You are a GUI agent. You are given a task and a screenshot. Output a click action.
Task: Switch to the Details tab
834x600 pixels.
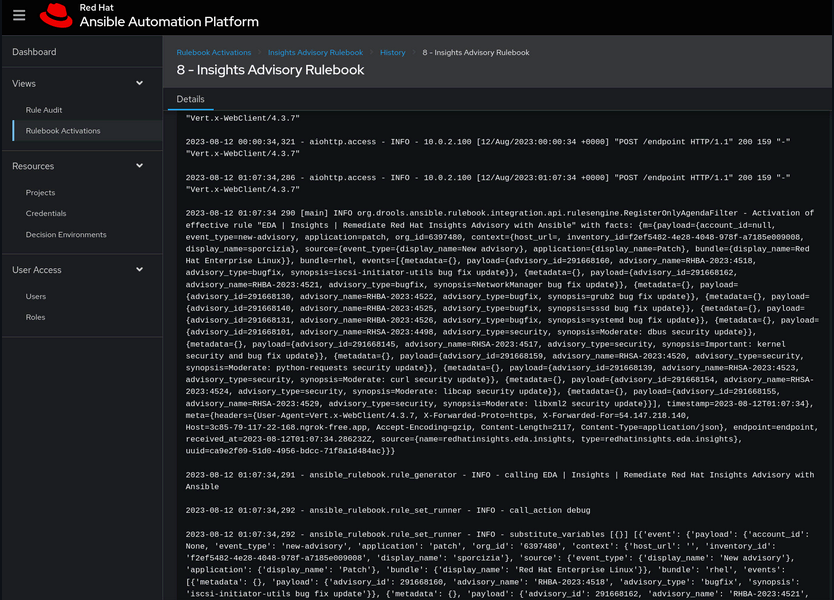pos(190,99)
